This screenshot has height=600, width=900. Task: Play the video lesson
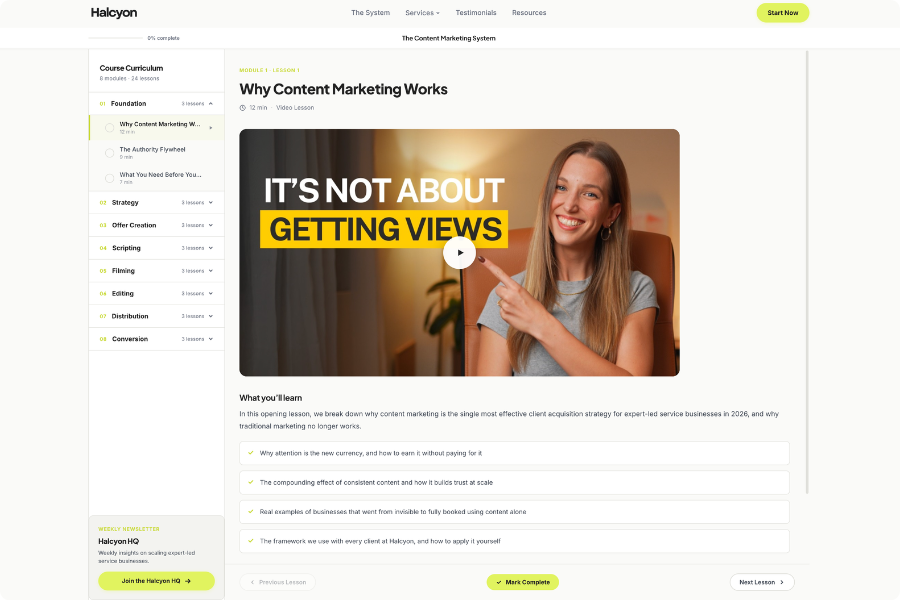tap(459, 252)
